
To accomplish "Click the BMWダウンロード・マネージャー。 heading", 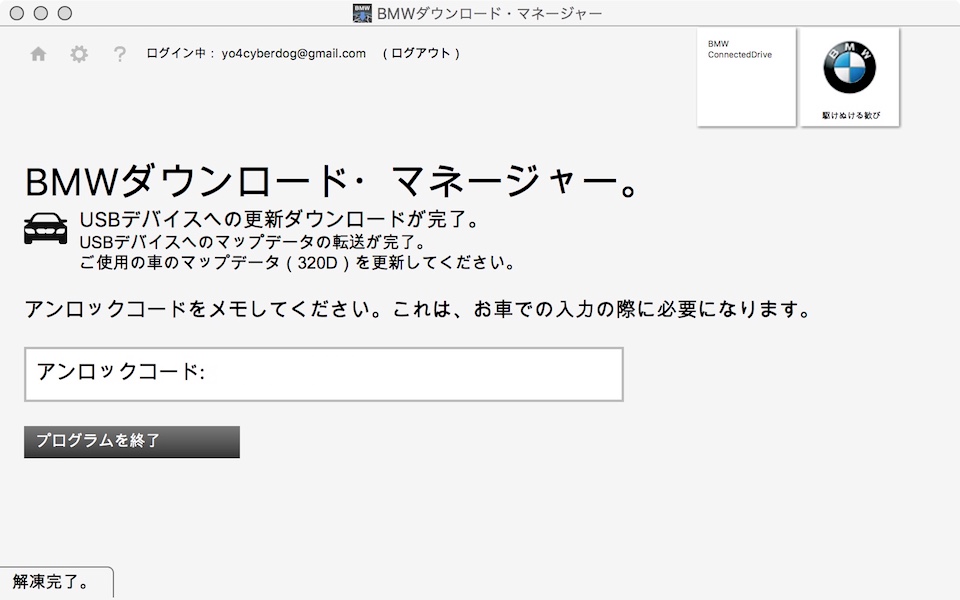I will tap(332, 182).
